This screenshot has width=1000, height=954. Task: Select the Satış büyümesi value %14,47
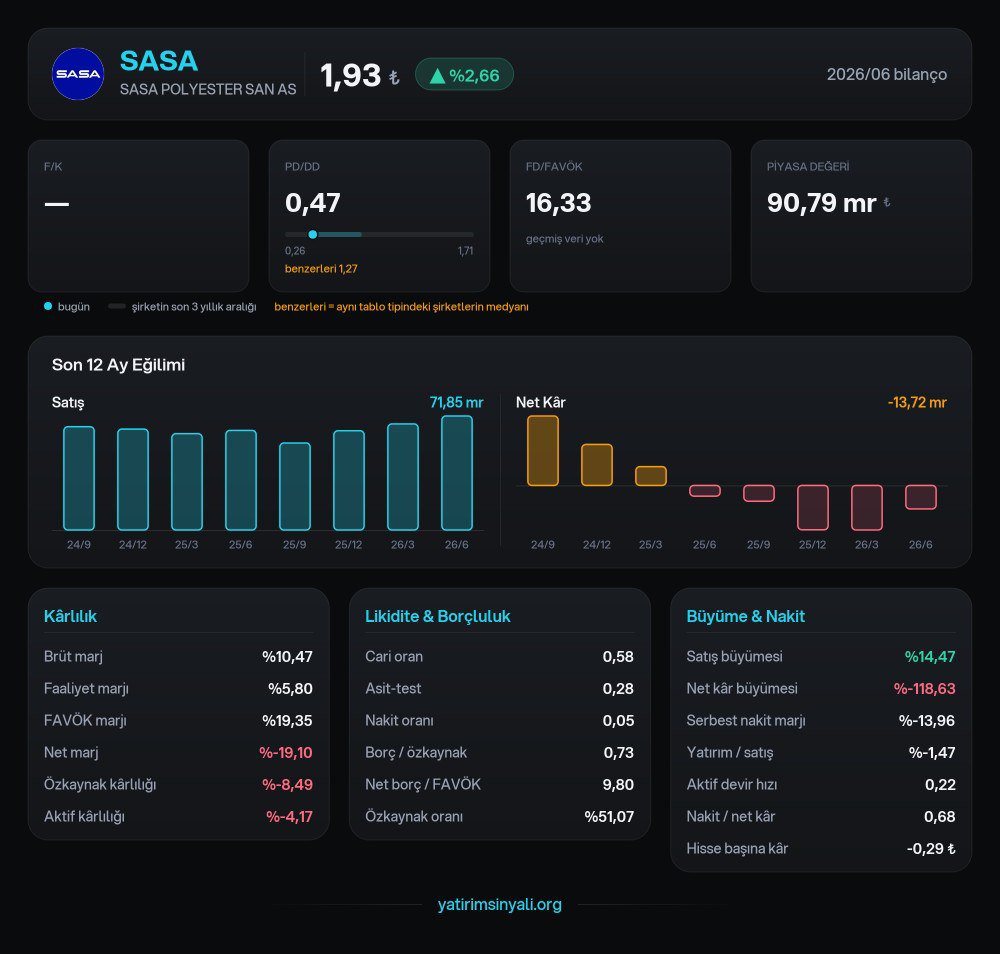930,656
